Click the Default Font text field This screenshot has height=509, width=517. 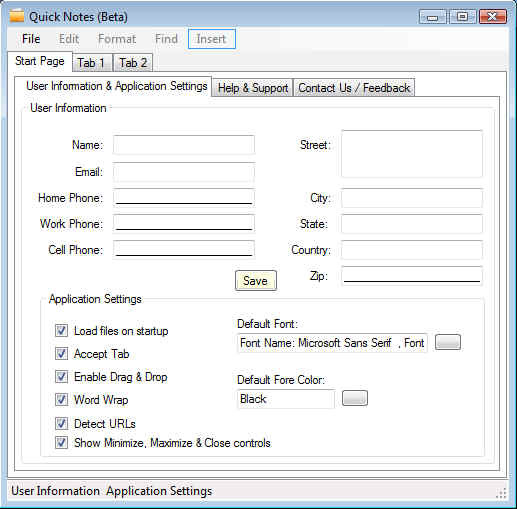coord(332,343)
